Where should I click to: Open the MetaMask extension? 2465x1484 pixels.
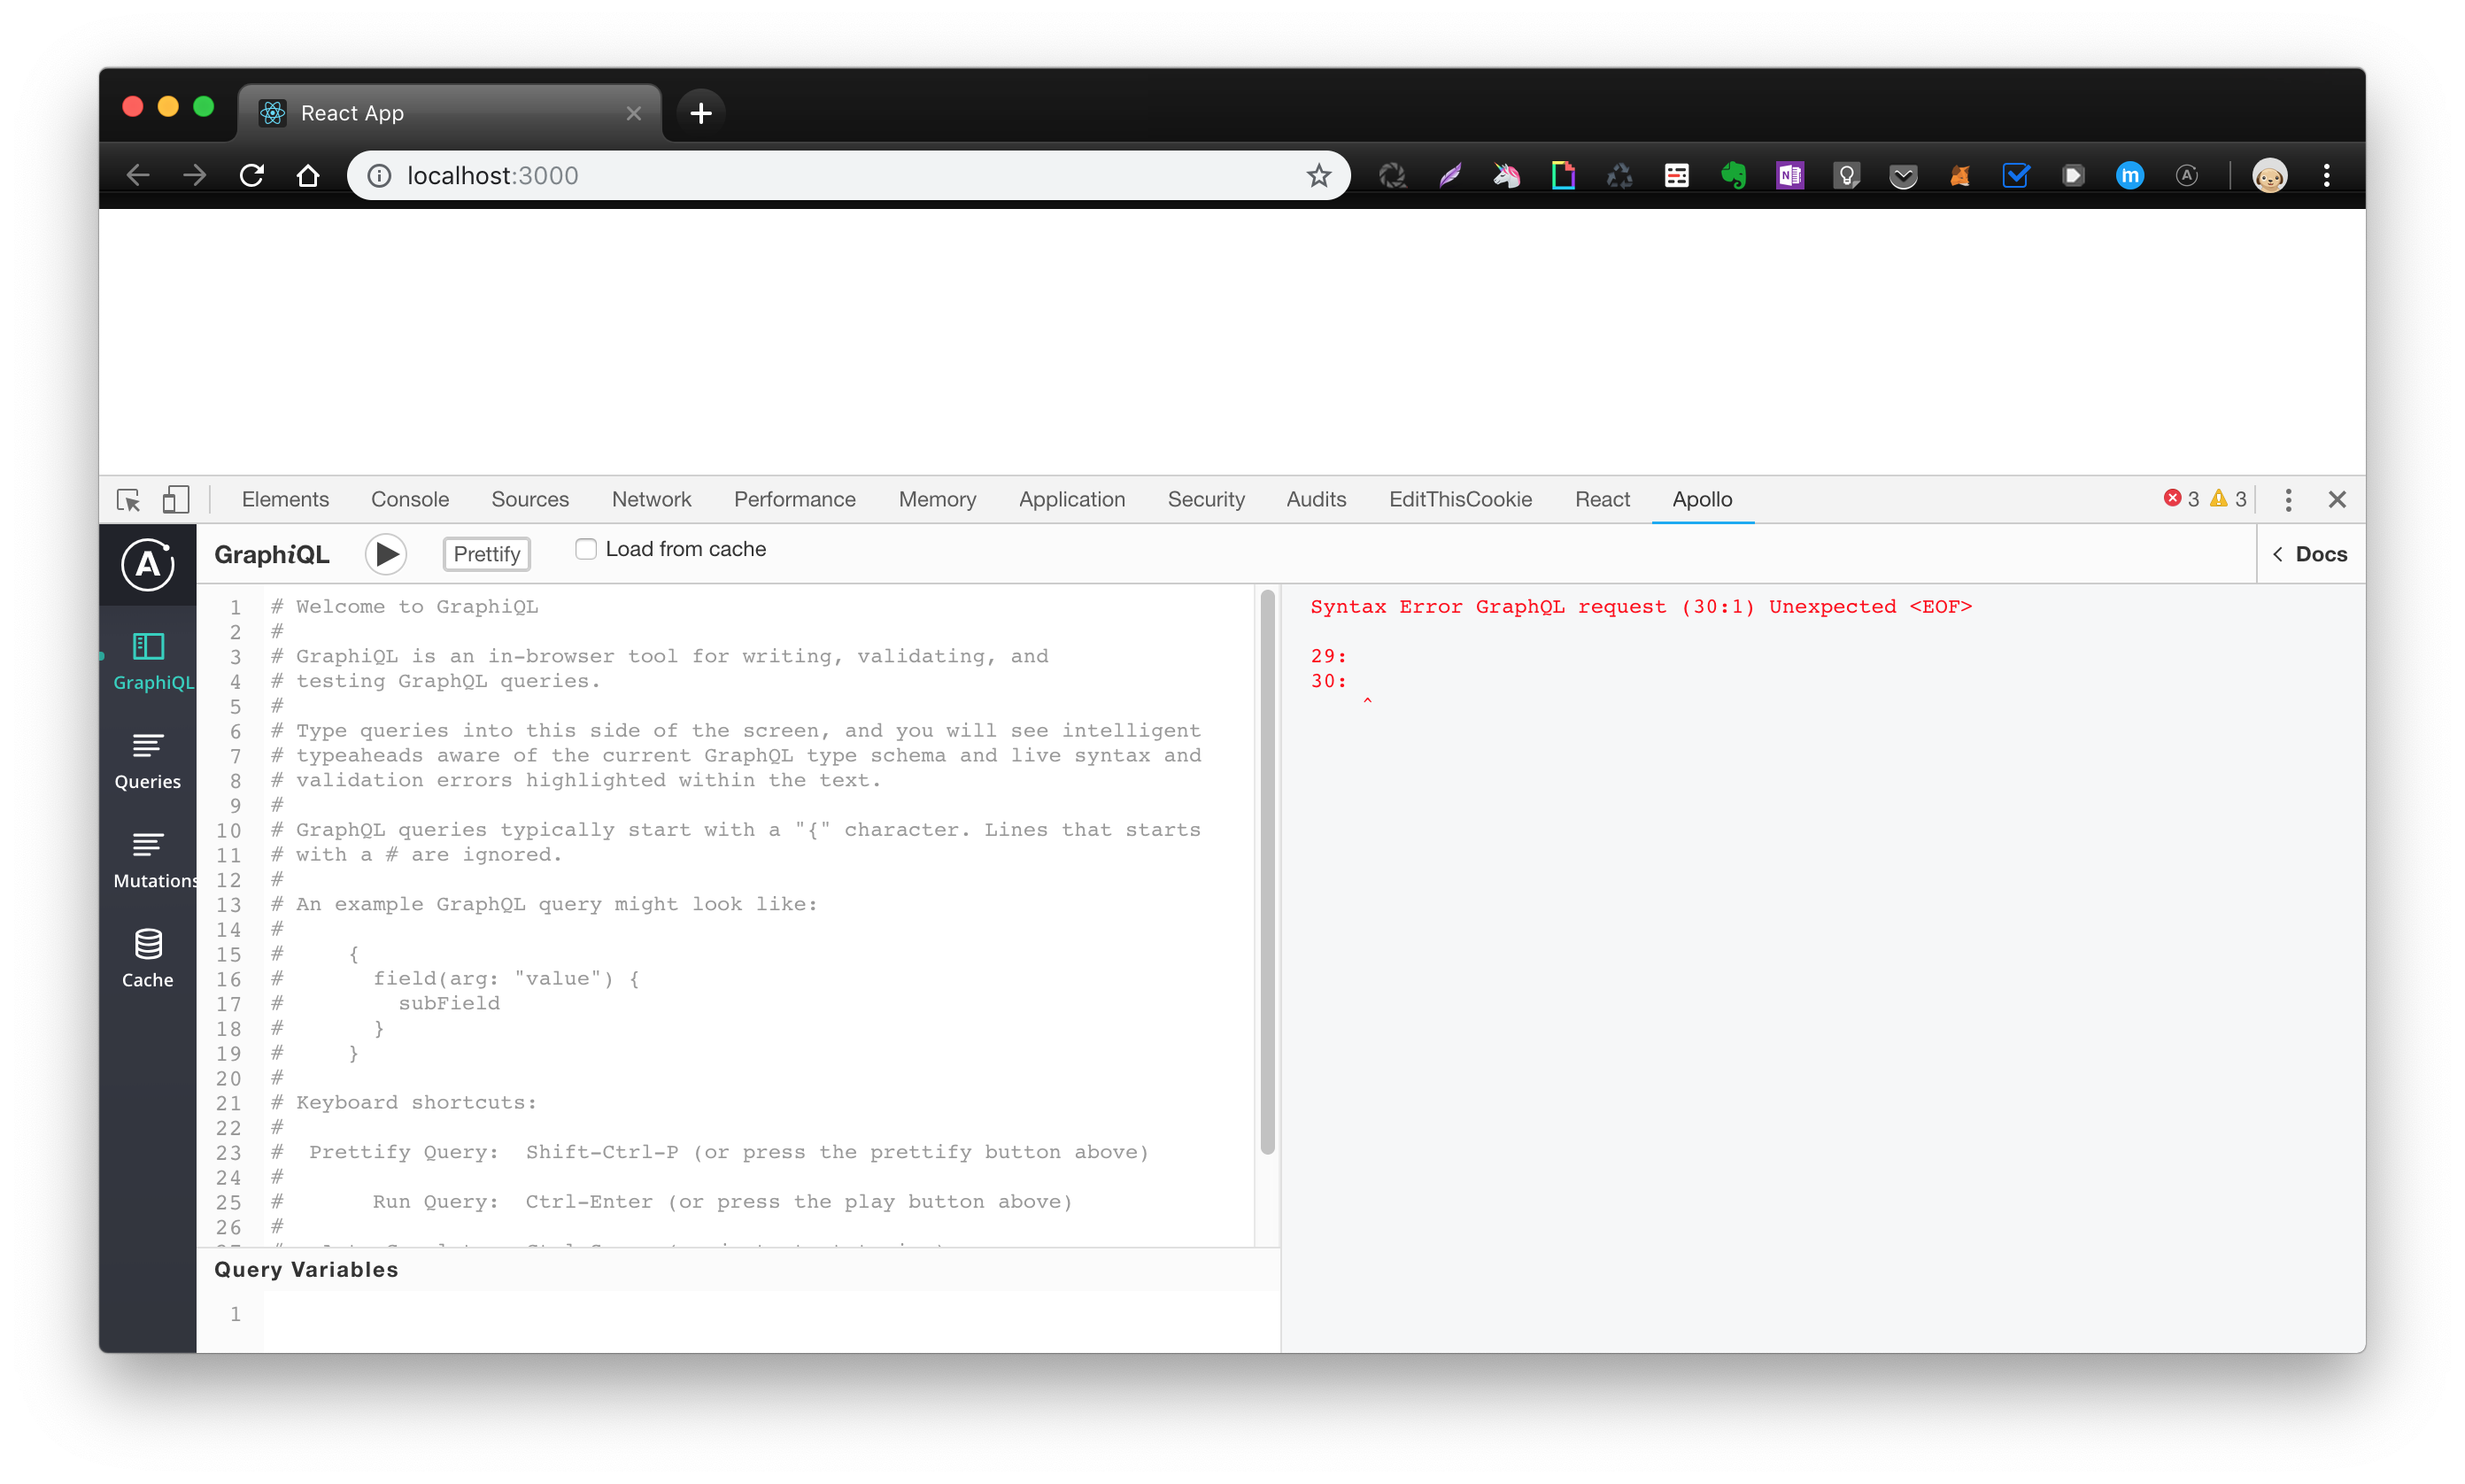tap(1959, 175)
